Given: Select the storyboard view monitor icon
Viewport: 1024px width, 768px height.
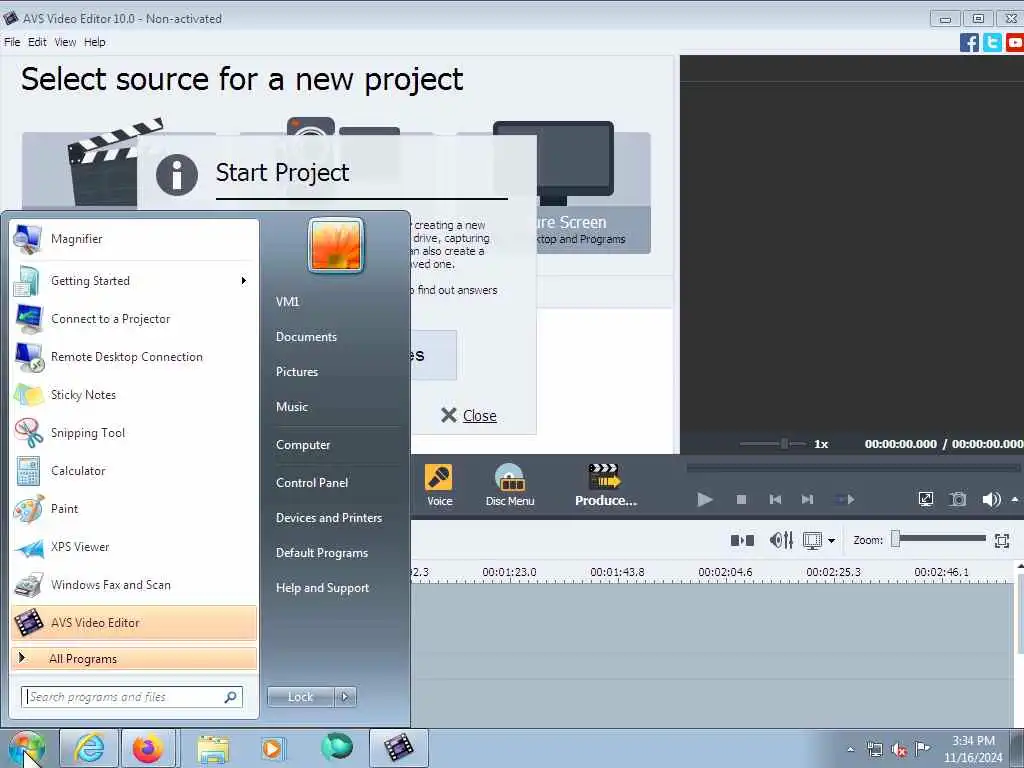Looking at the screenshot, I should tap(812, 541).
